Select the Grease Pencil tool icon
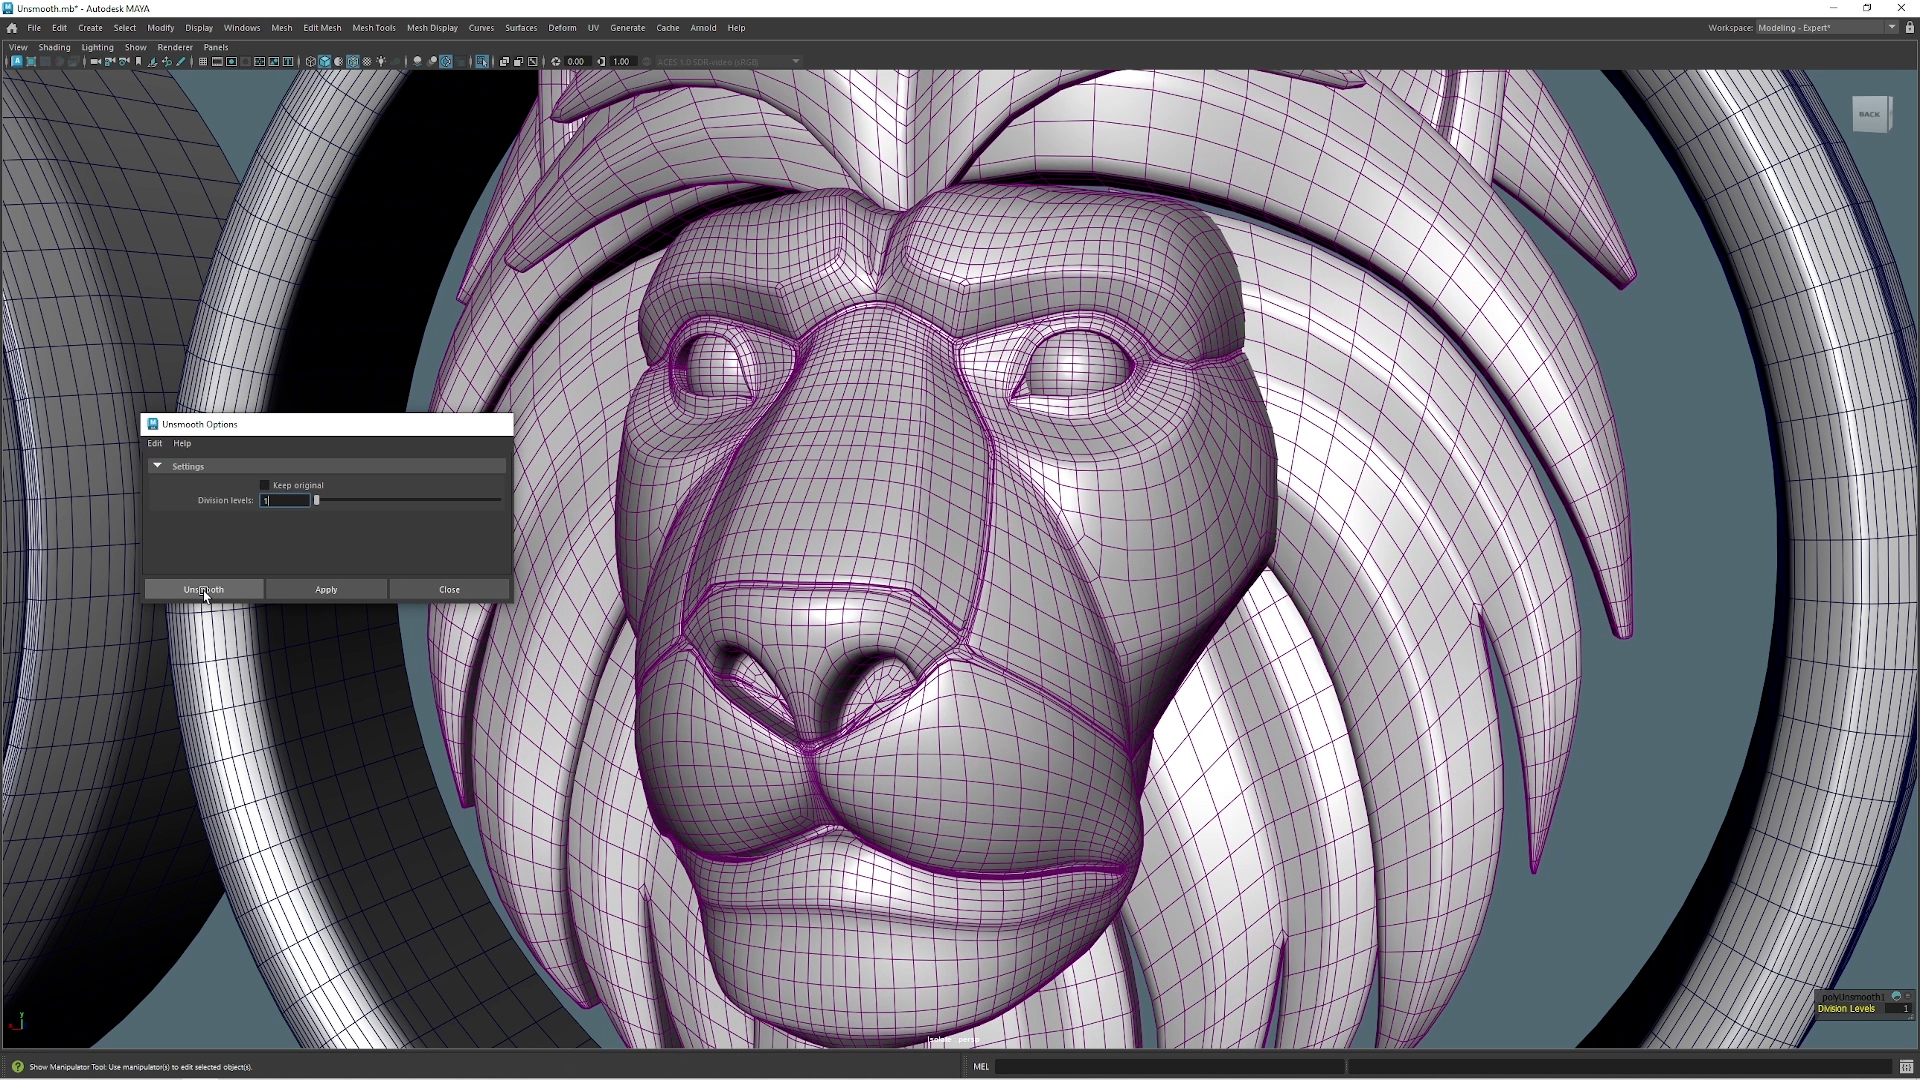Screen dimensions: 1920x1080 tap(181, 62)
